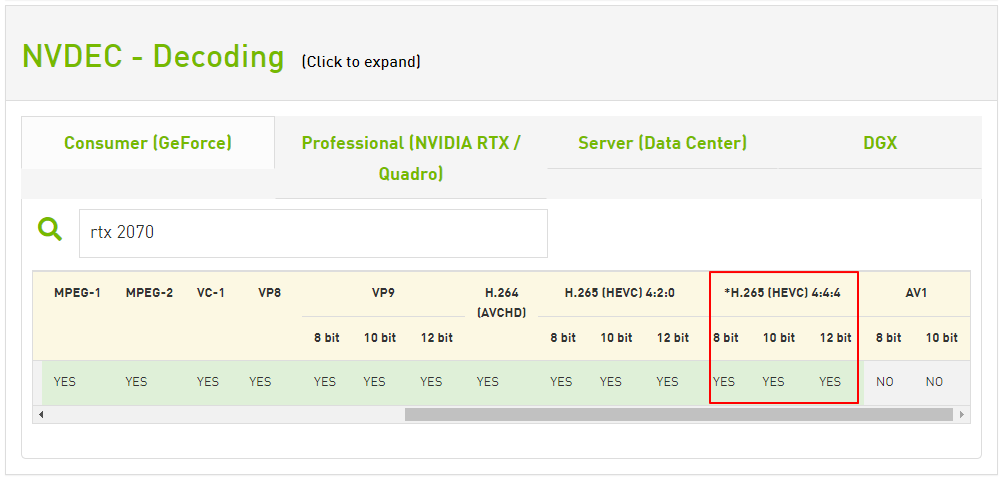Screen dimensions: 1003x480
Task: Click the AV1 column header
Action: (x=916, y=293)
